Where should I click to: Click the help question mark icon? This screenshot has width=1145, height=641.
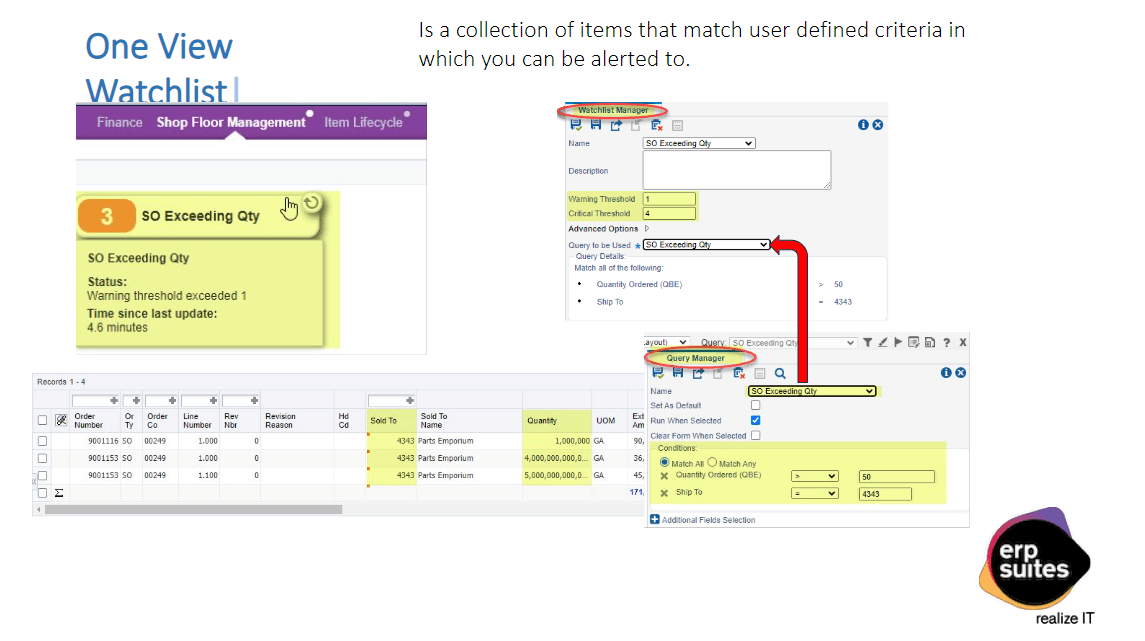click(946, 342)
